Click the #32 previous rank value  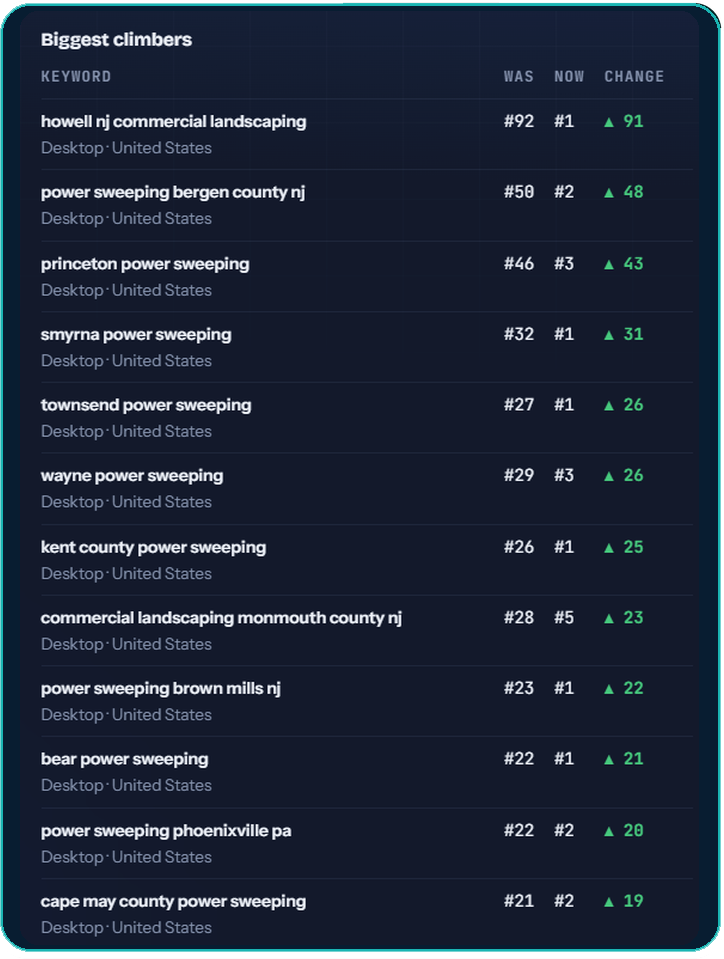[519, 334]
